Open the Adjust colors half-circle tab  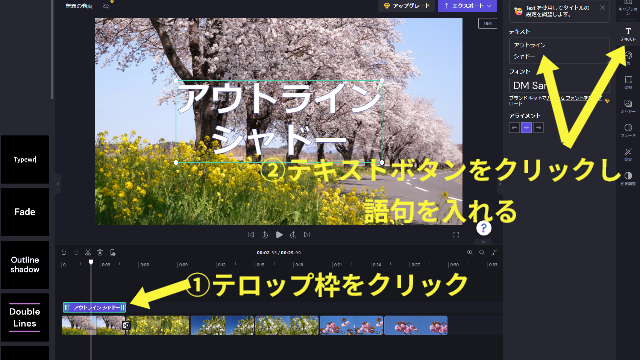628,178
